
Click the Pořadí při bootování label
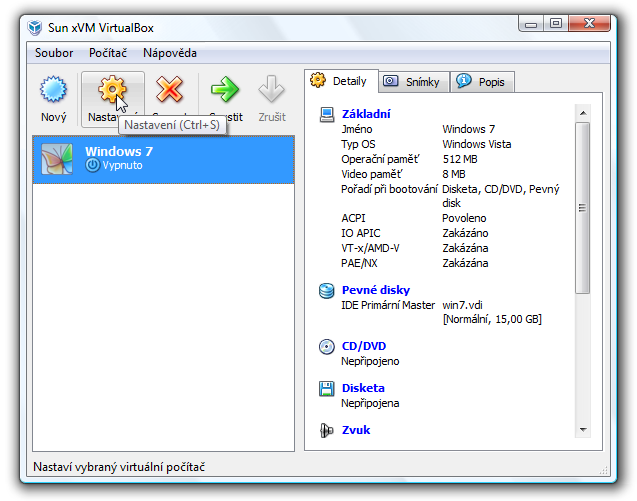tap(389, 189)
